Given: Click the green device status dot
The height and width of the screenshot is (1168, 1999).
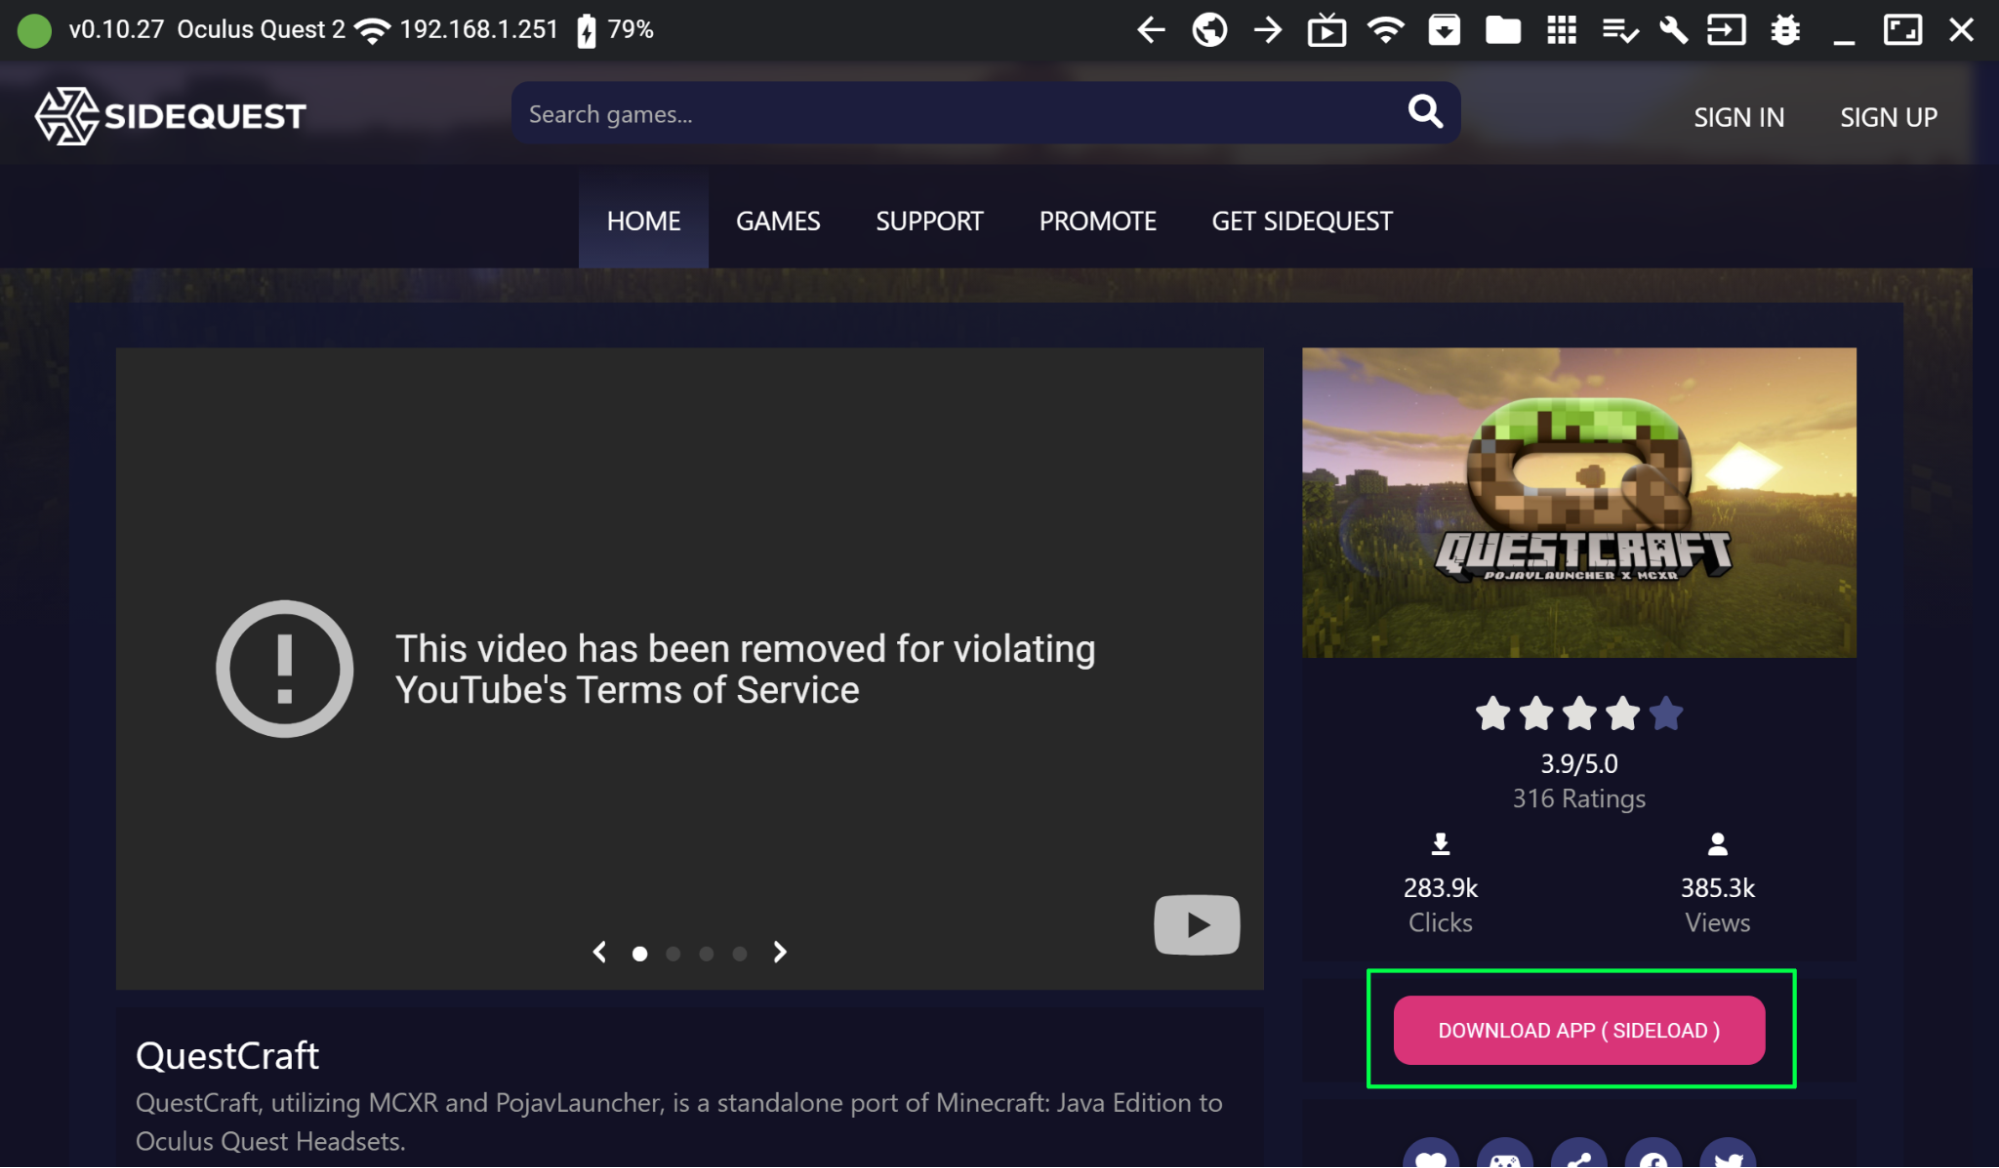Looking at the screenshot, I should pyautogui.click(x=34, y=31).
